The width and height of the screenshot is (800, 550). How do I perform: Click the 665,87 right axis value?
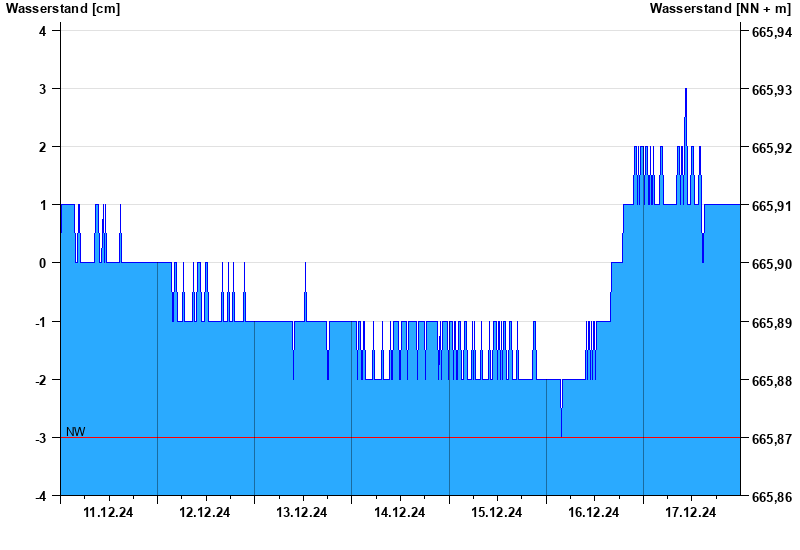click(771, 439)
